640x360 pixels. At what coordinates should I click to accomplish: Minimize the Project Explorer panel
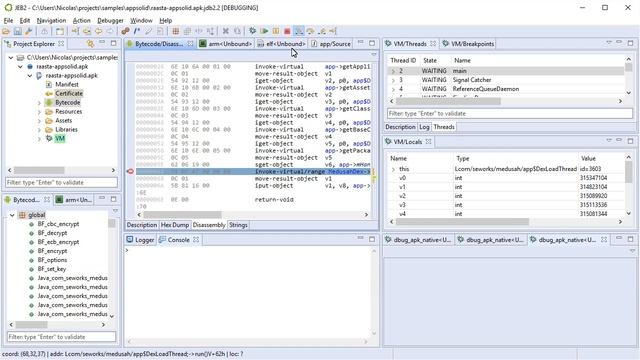pos(102,42)
